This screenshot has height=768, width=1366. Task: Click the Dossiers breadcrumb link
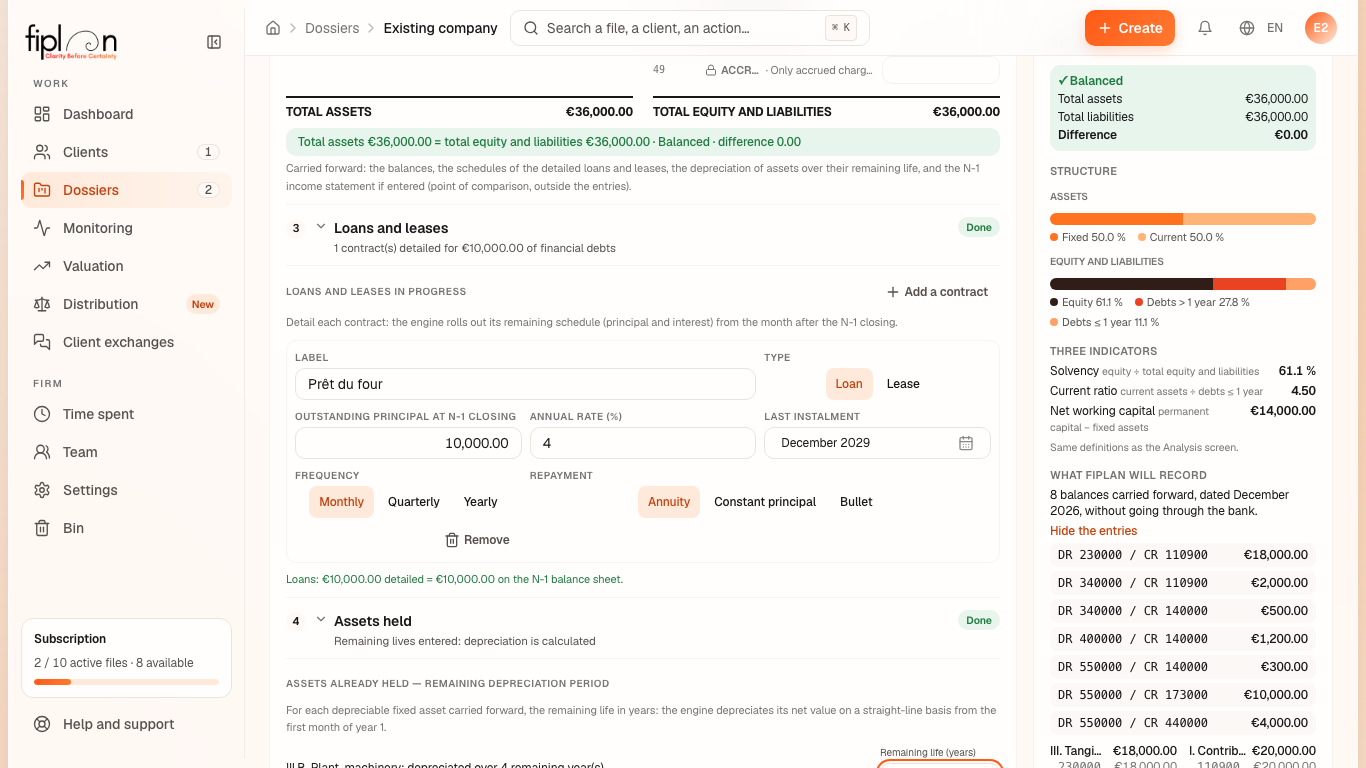[x=332, y=28]
